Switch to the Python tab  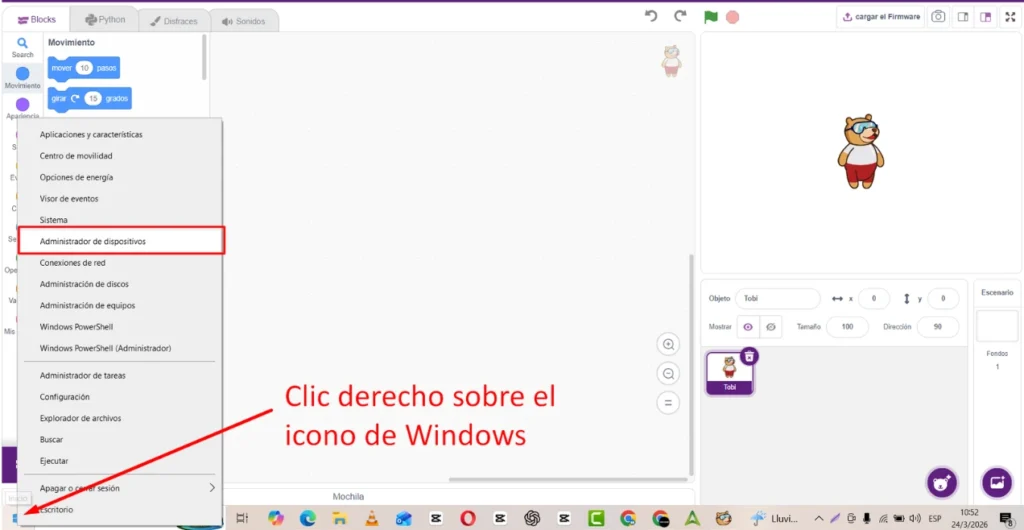tap(105, 20)
